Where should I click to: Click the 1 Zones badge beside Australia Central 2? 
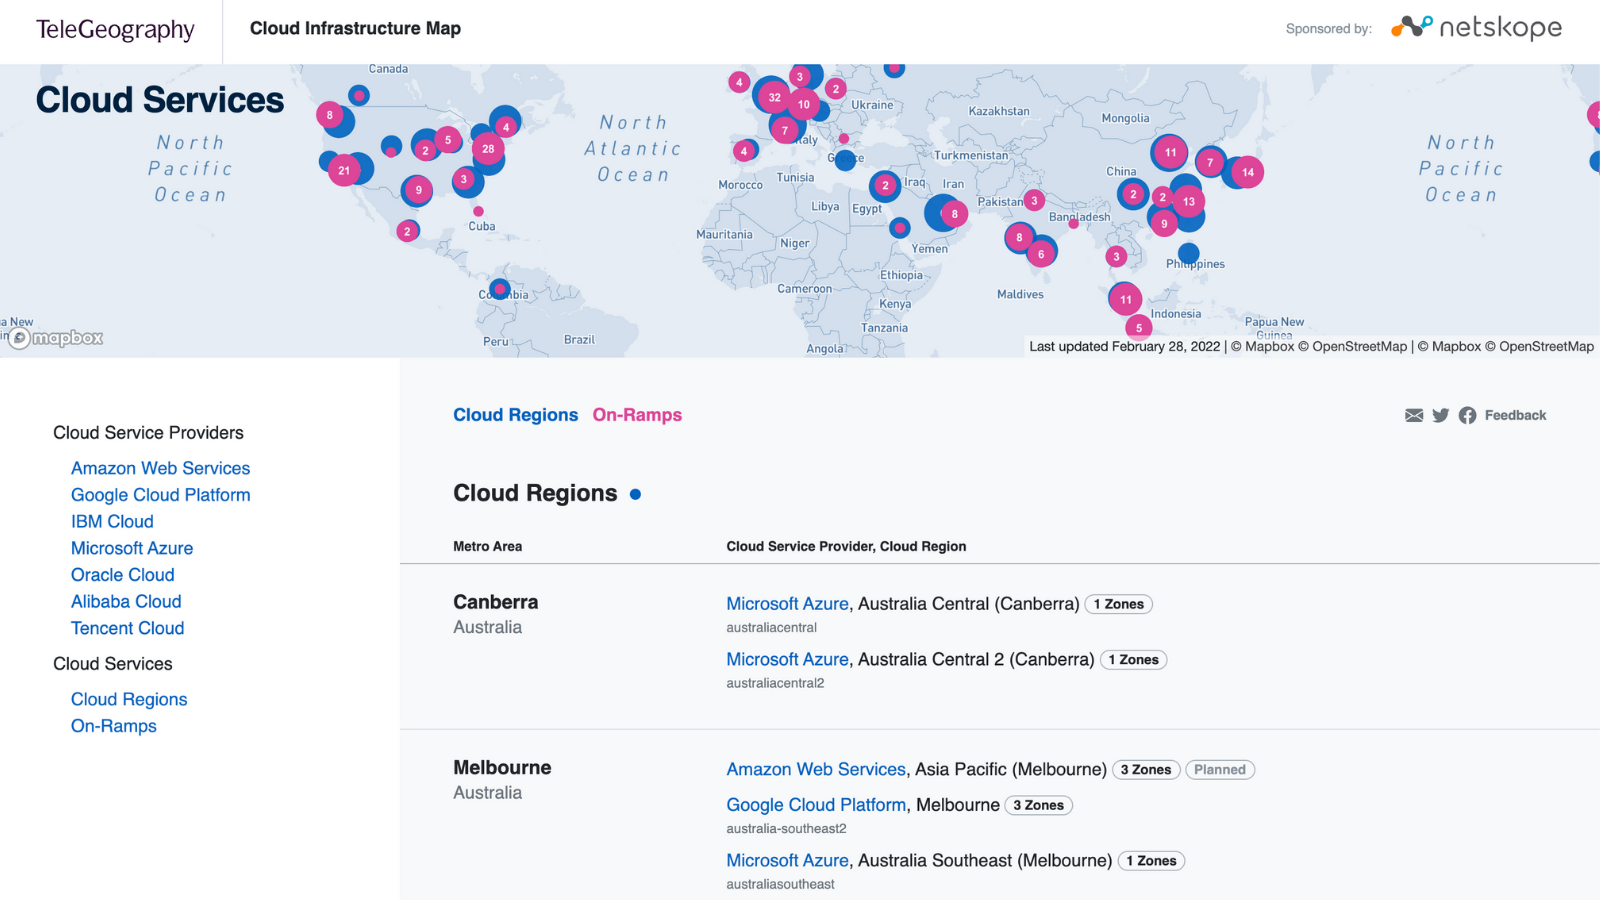(1133, 660)
